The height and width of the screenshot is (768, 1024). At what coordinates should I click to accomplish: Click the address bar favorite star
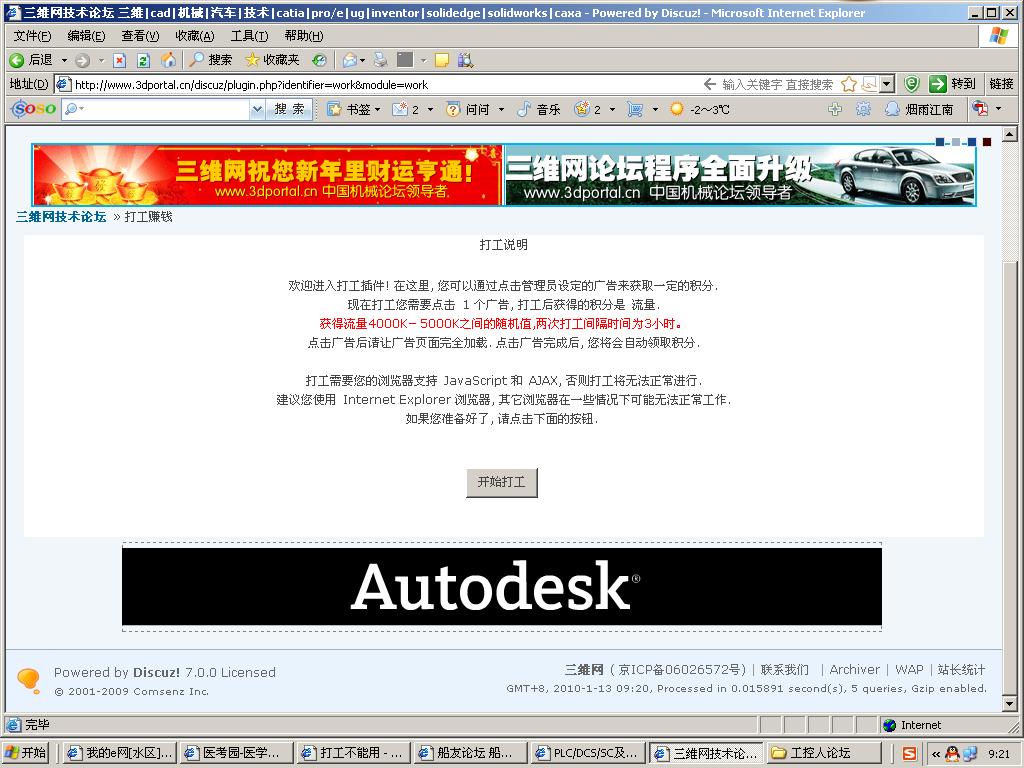click(x=849, y=84)
